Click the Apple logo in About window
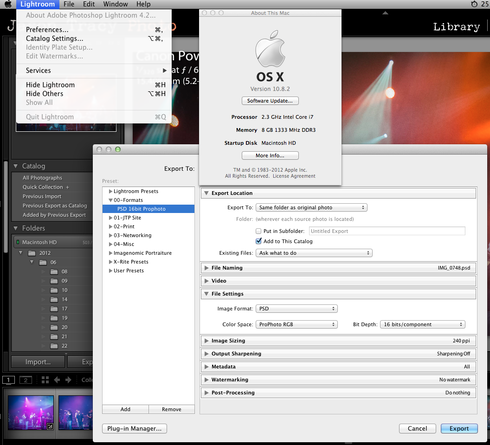Image resolution: width=490 pixels, height=445 pixels. click(x=270, y=49)
